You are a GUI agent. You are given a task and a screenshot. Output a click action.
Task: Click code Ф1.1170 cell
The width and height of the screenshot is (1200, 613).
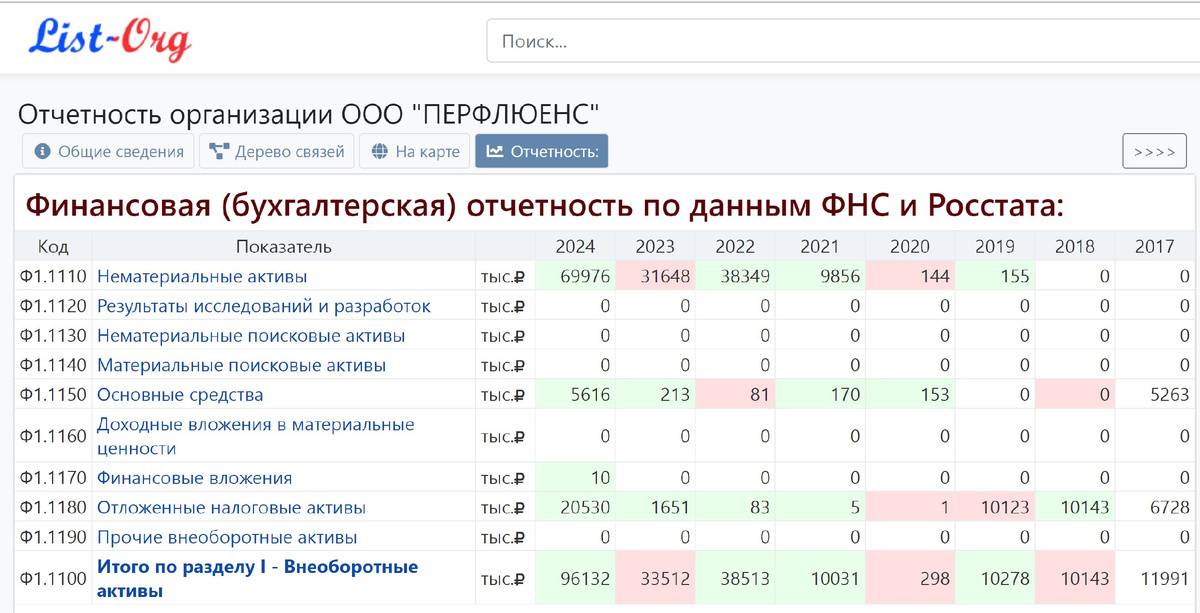(x=53, y=478)
